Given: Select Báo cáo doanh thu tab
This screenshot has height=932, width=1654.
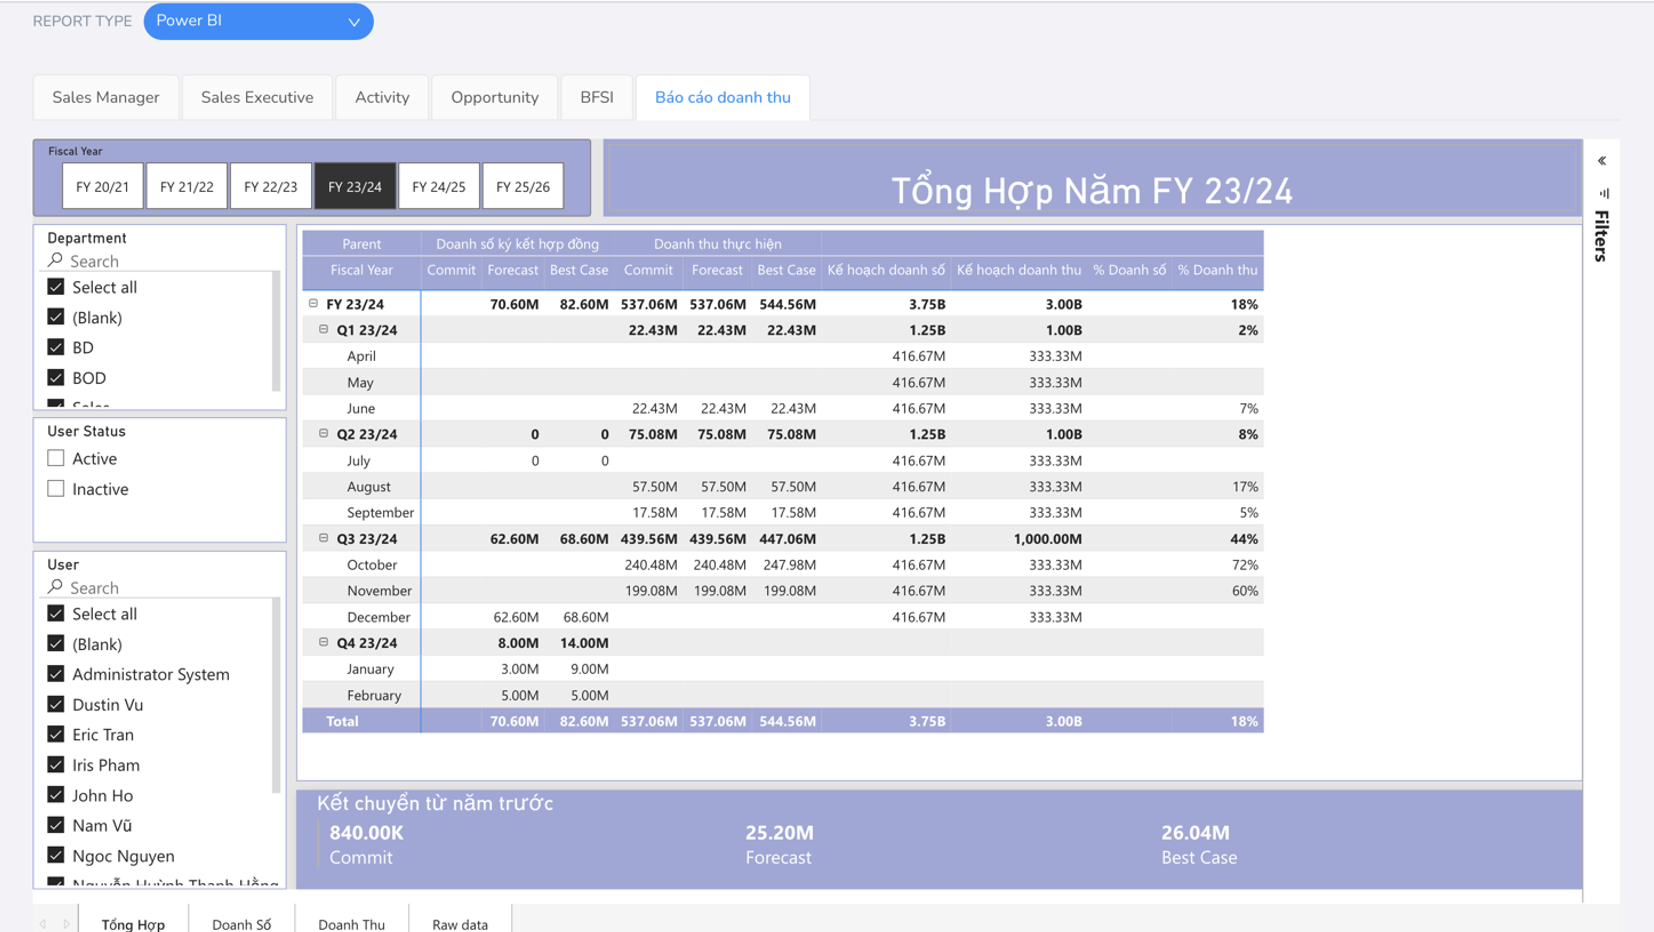Looking at the screenshot, I should click(723, 97).
